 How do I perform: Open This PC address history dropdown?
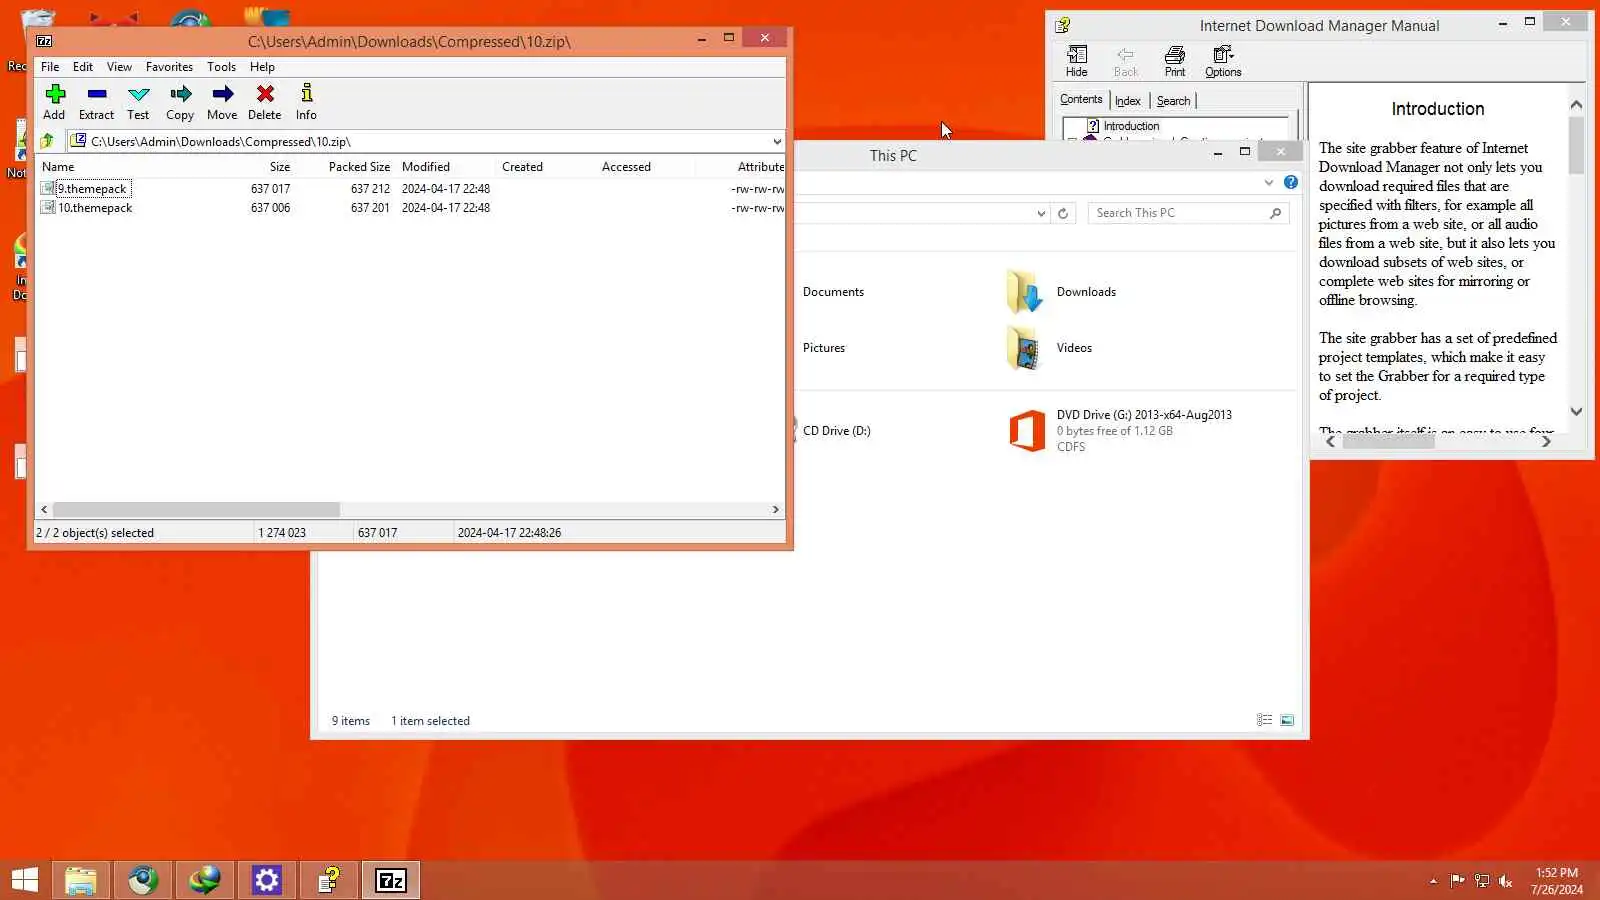tap(1041, 213)
